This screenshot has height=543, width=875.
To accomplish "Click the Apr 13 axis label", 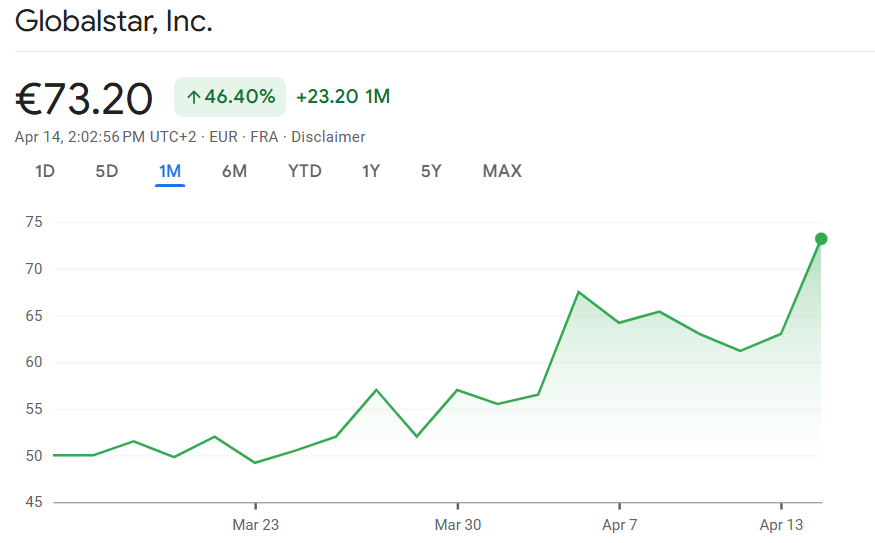I will pyautogui.click(x=781, y=525).
